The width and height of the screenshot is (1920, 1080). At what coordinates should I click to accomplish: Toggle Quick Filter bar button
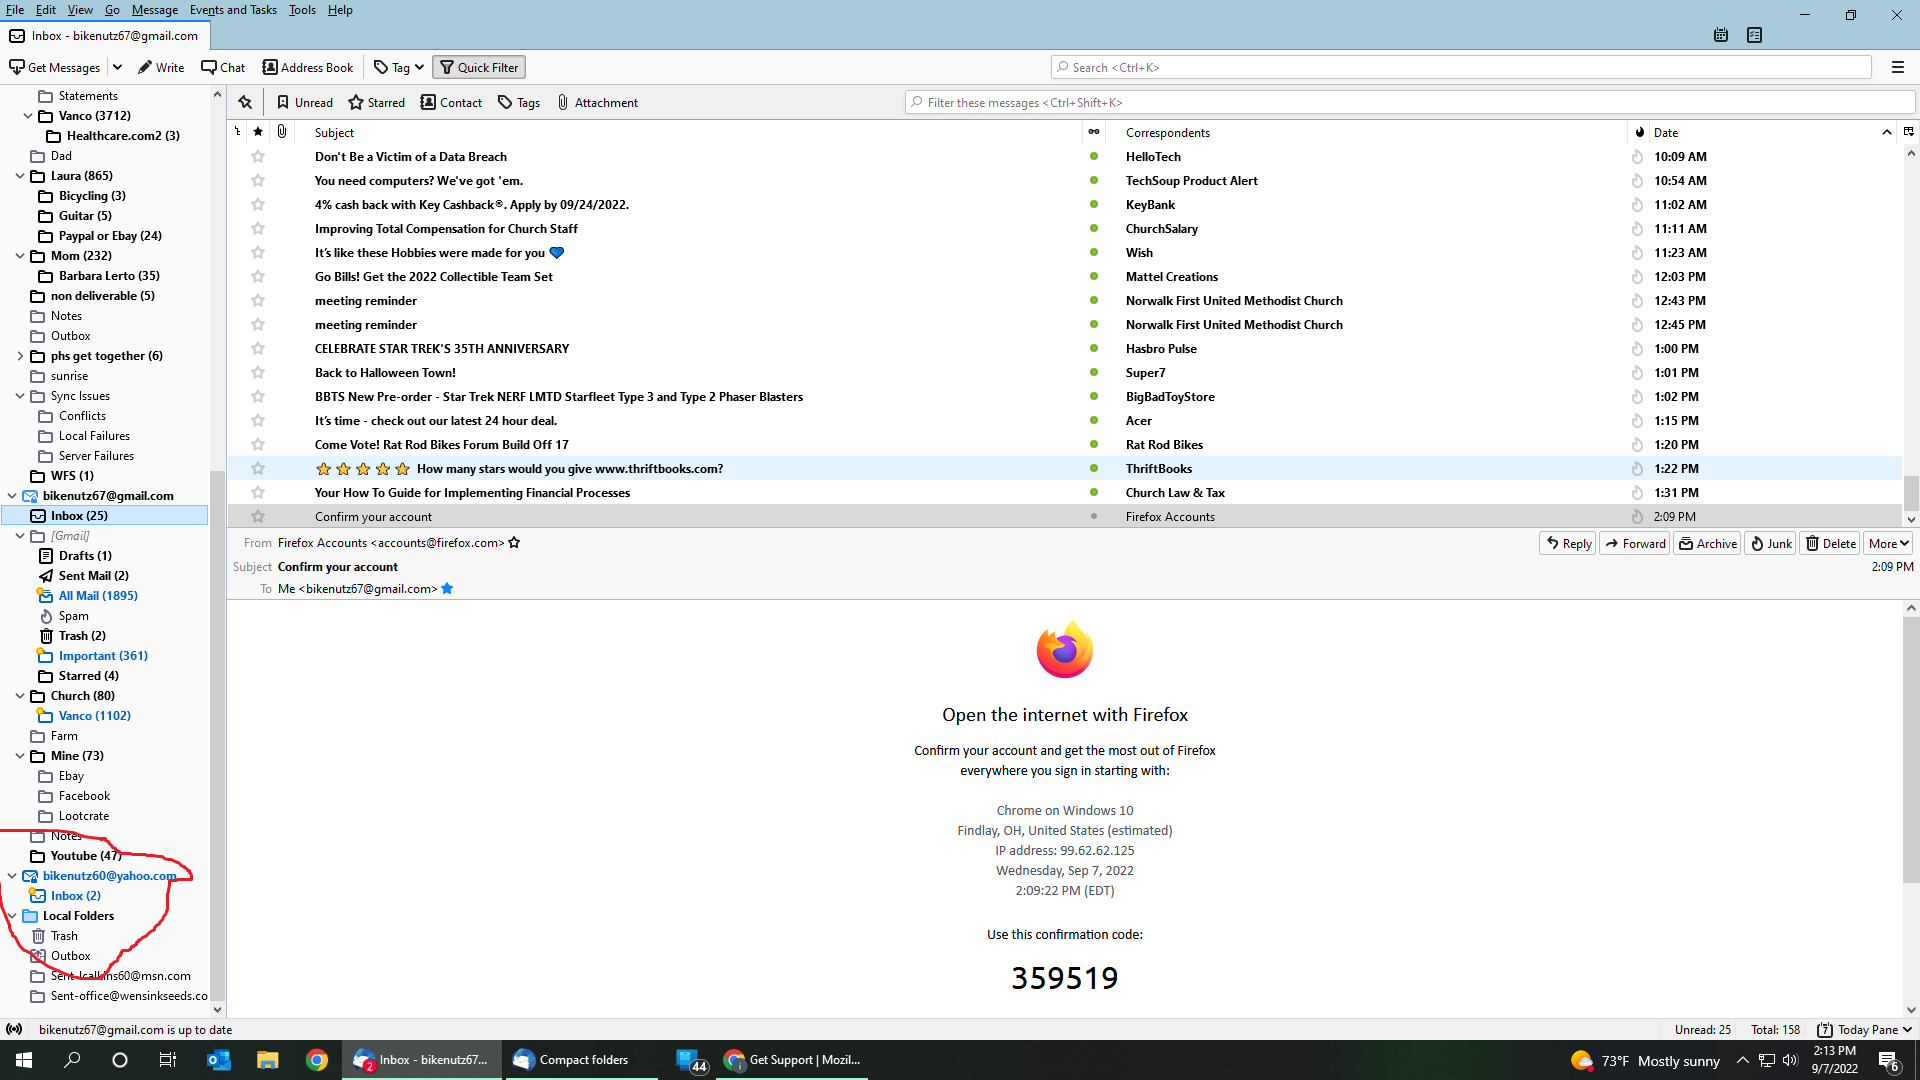click(x=479, y=67)
